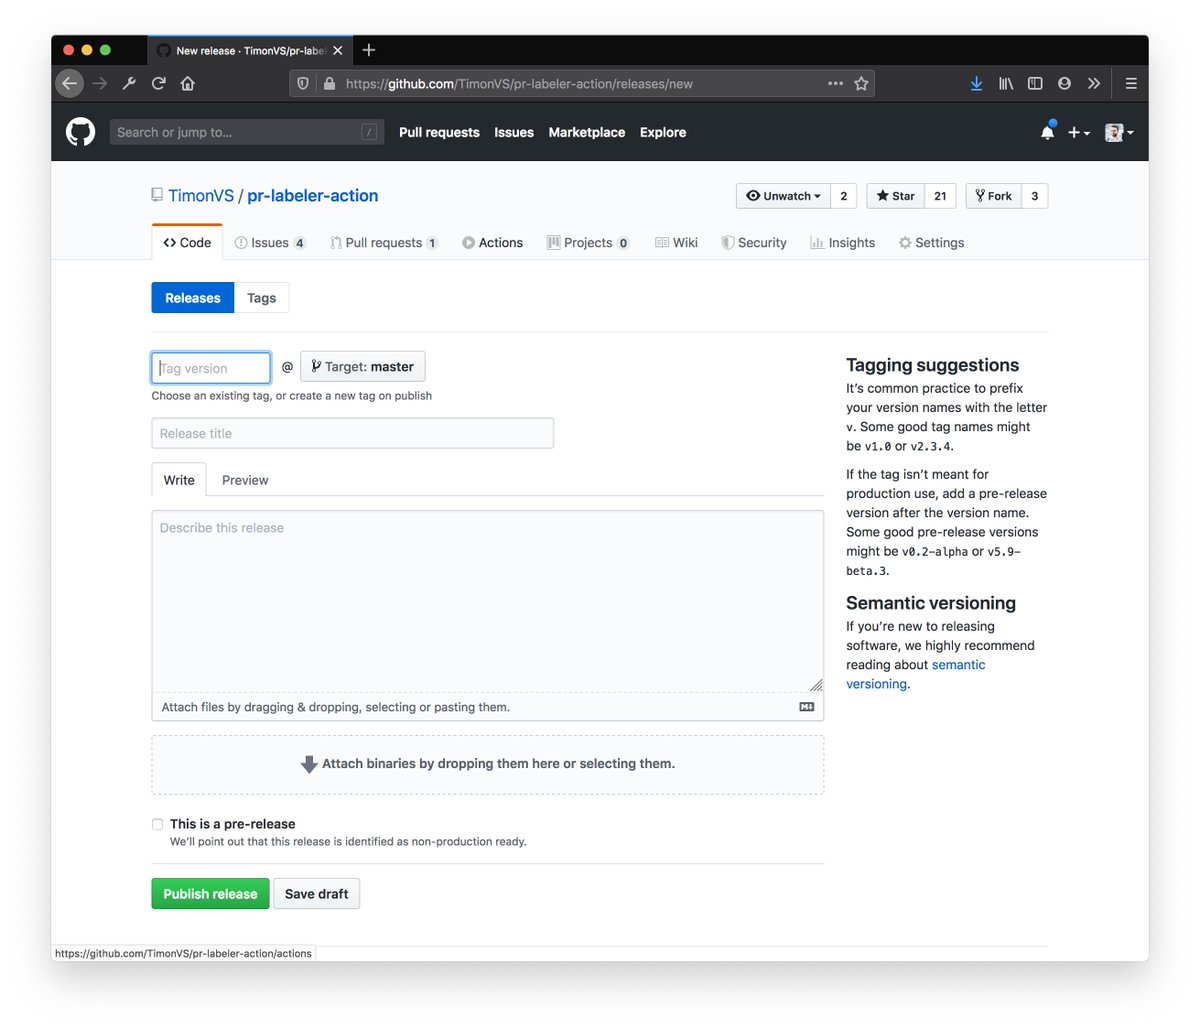Open the Code tab
Viewport: 1200px width, 1029px height.
187,243
